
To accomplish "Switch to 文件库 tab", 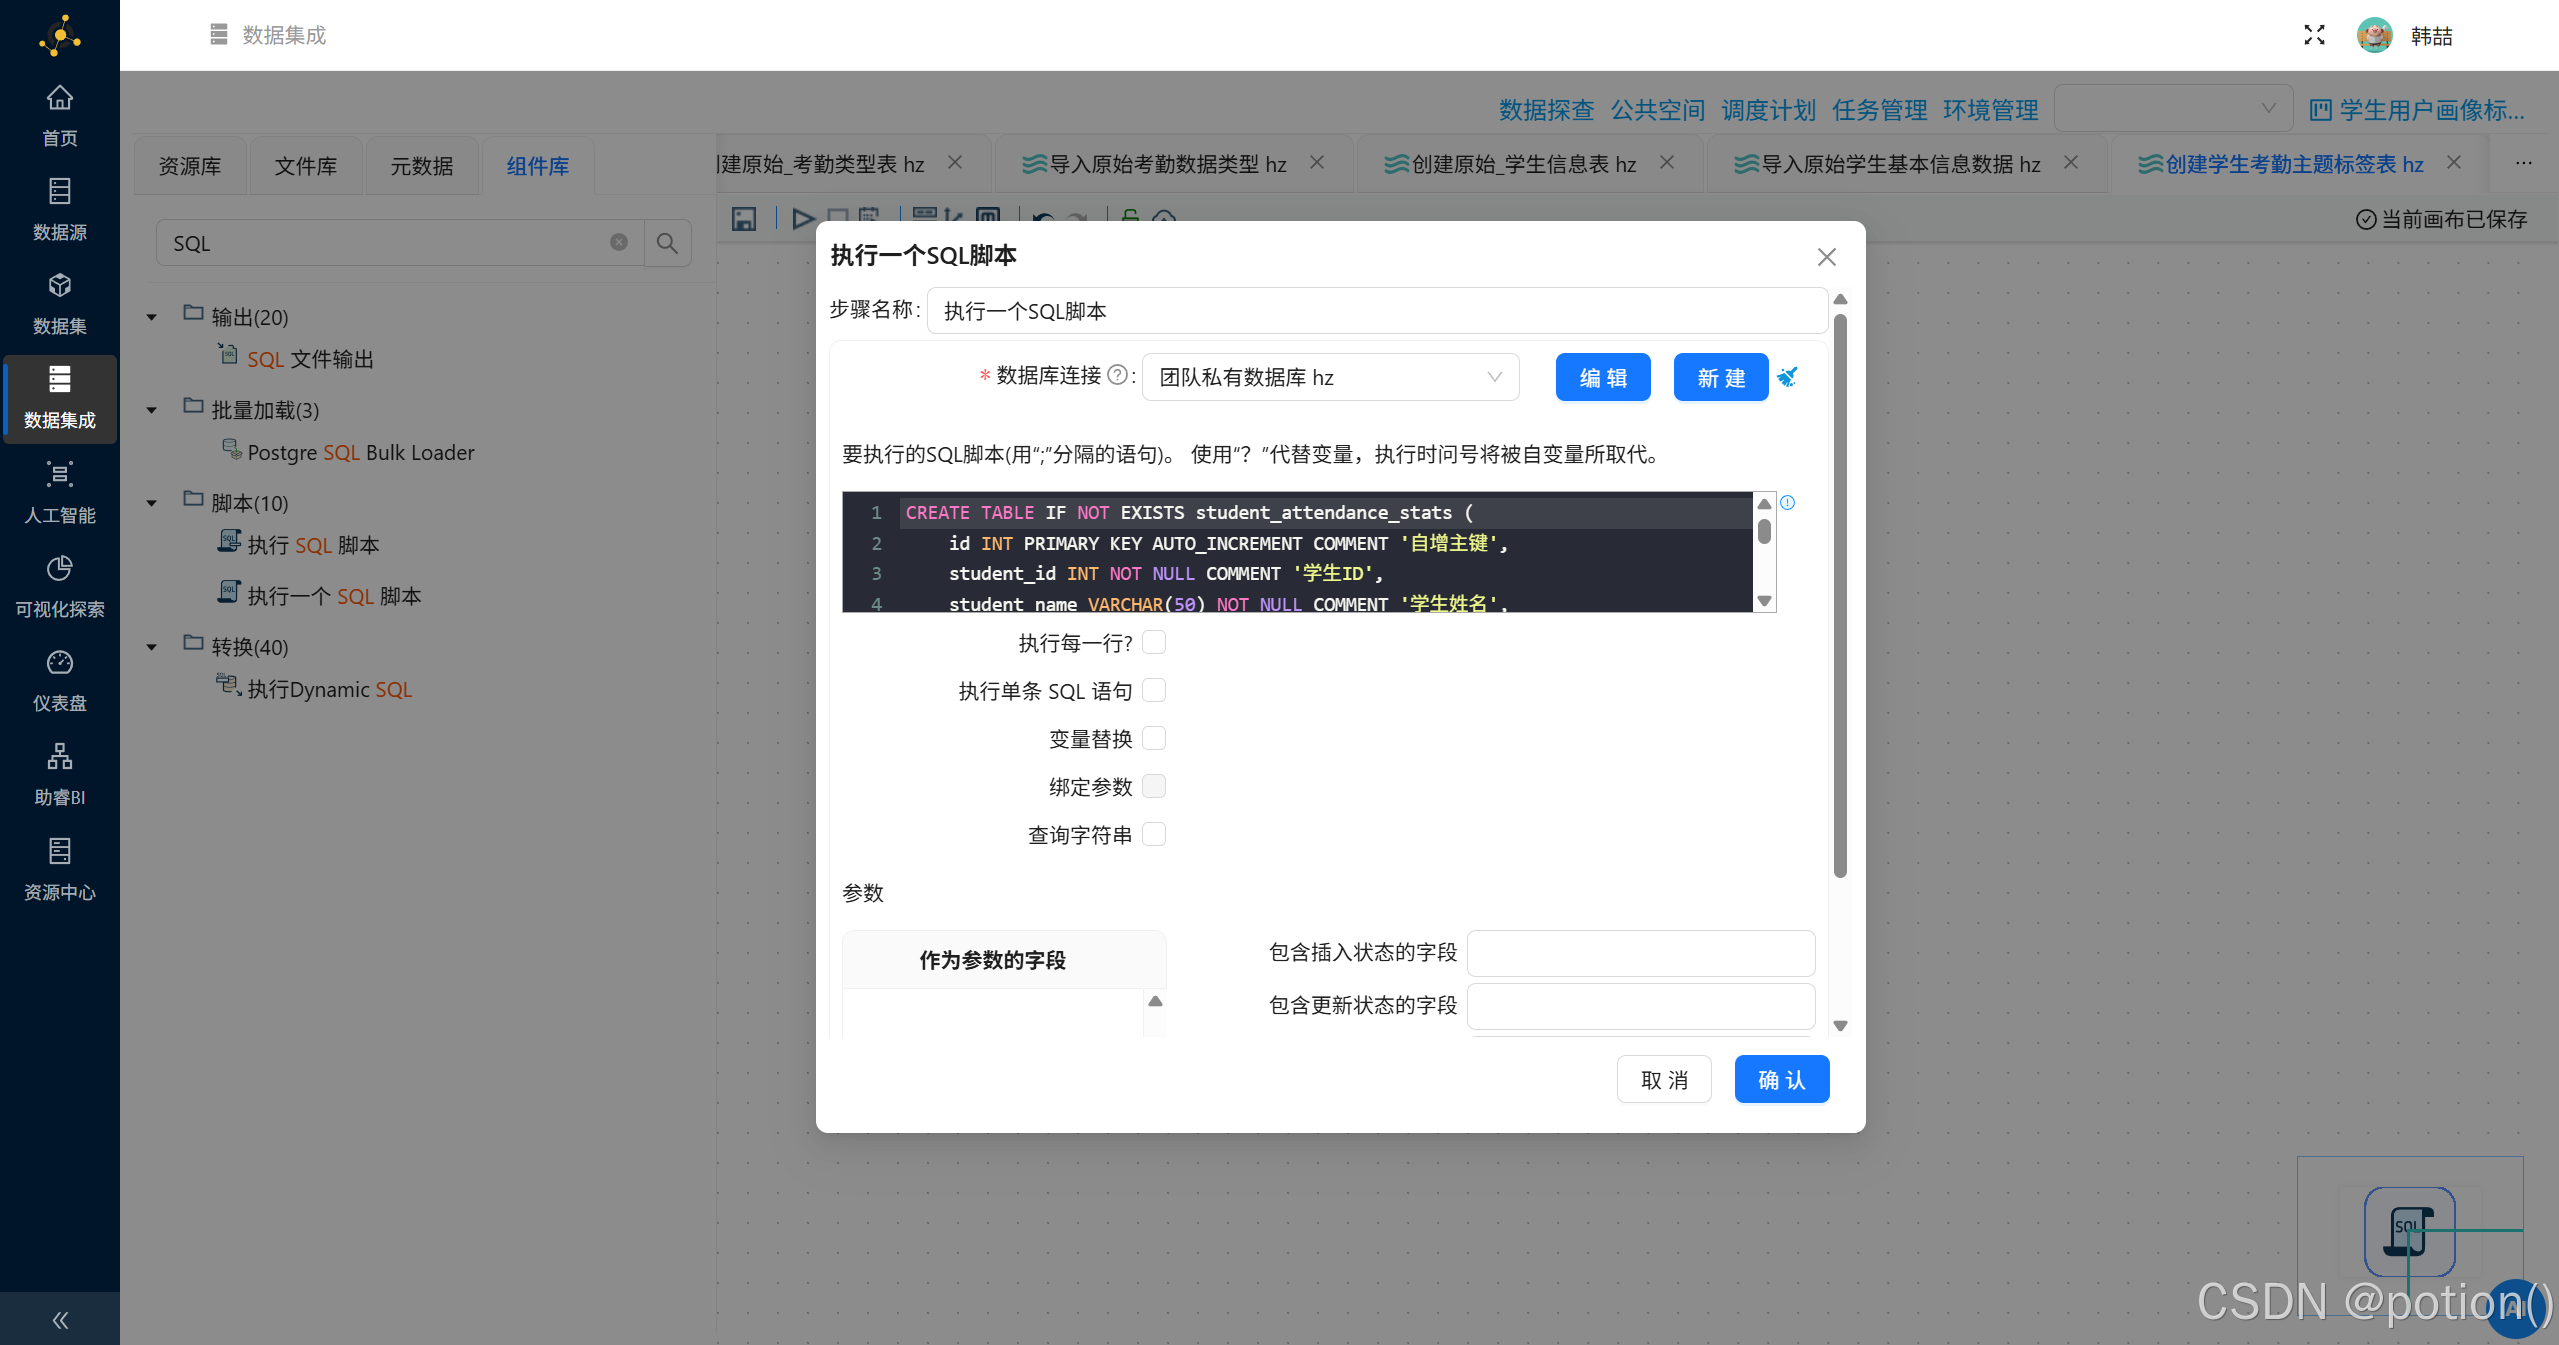I will (306, 166).
